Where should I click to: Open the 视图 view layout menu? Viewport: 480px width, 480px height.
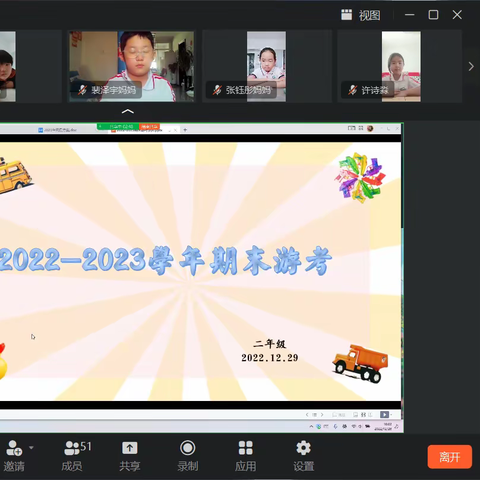pyautogui.click(x=361, y=15)
